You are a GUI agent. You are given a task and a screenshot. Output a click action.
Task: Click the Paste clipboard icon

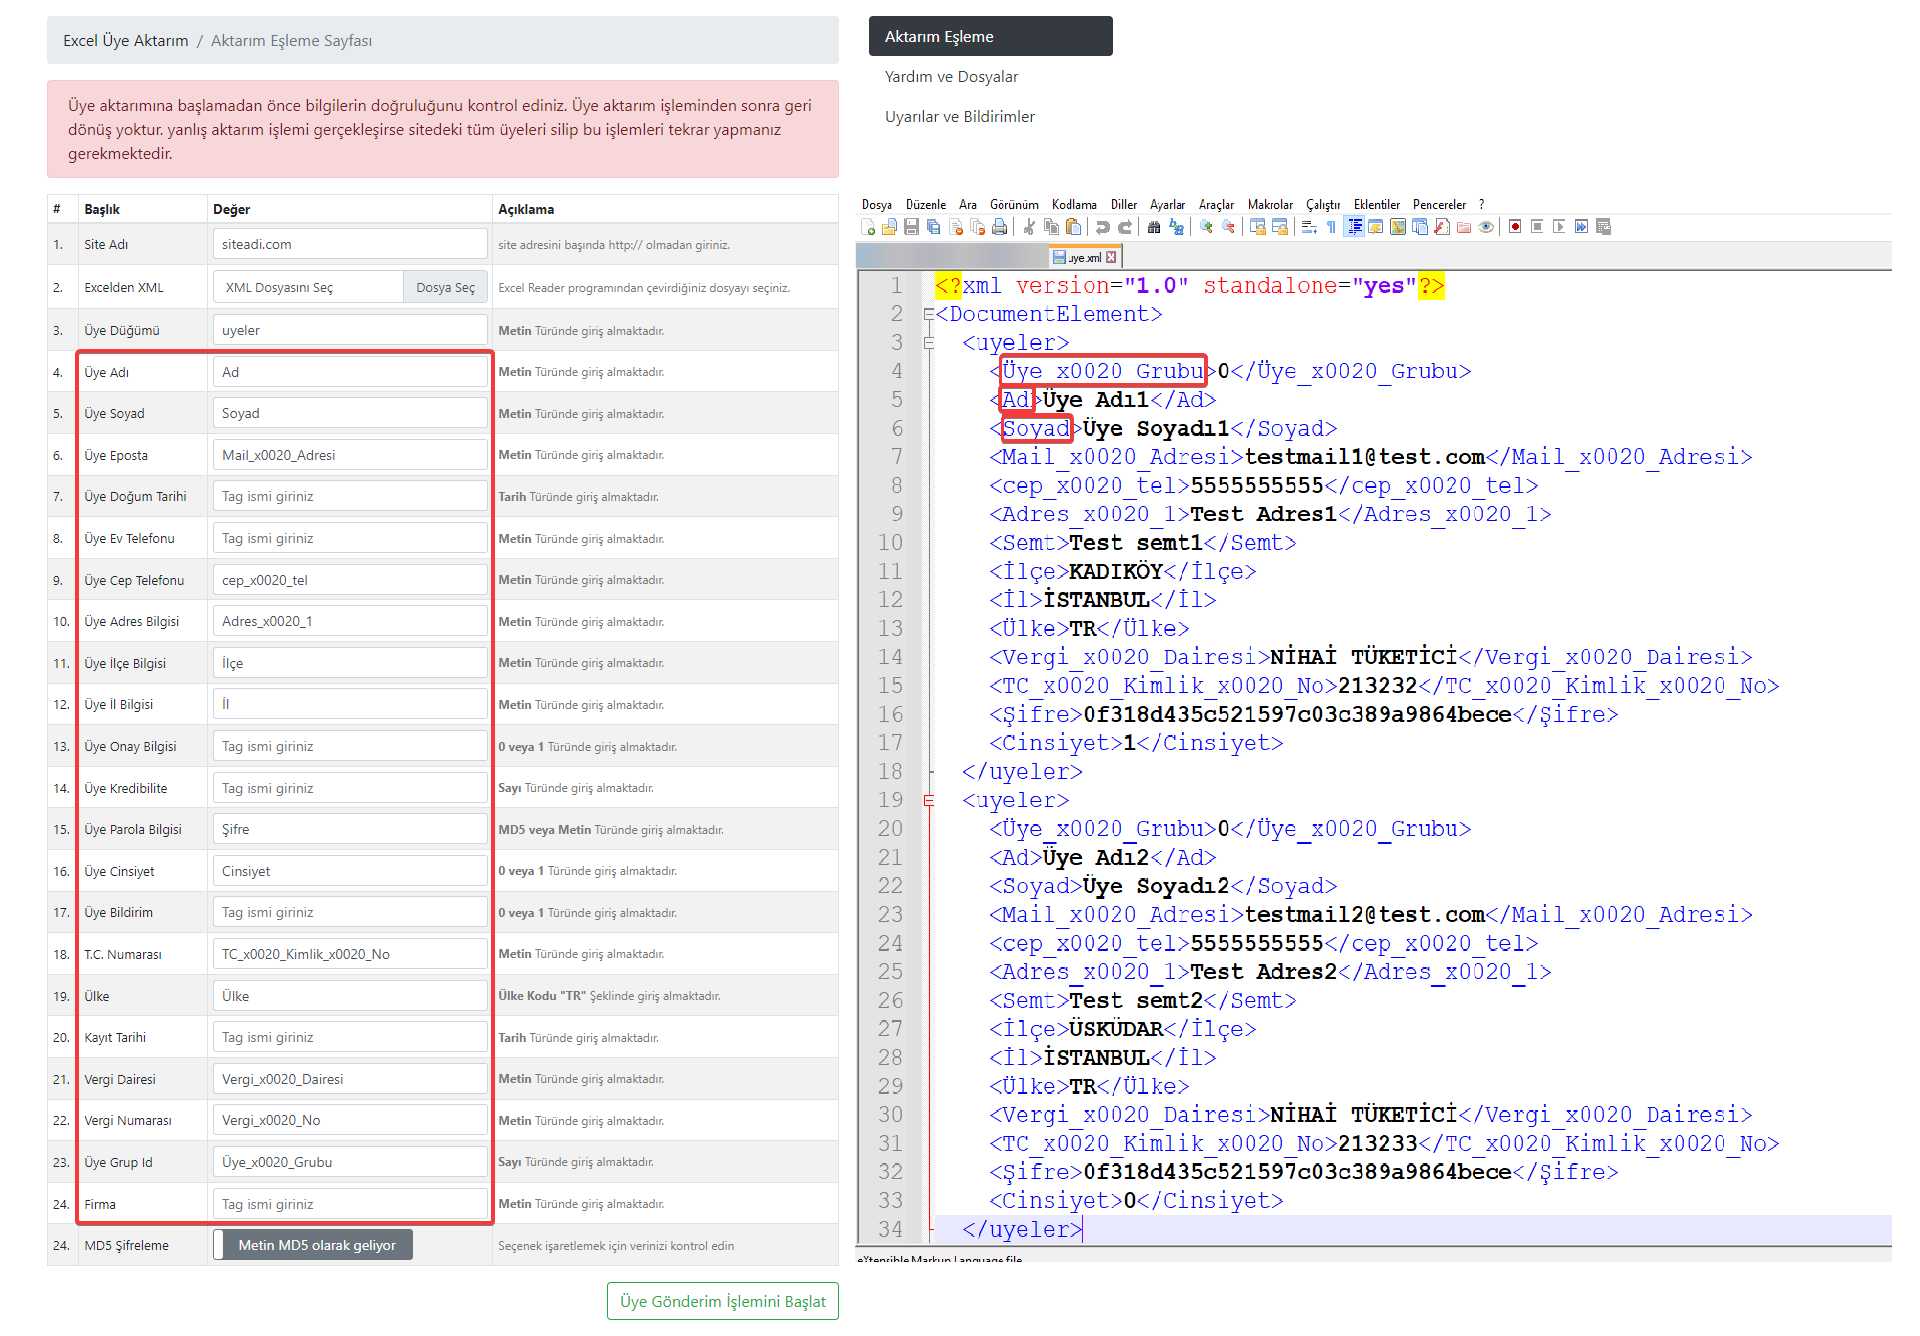[1073, 227]
